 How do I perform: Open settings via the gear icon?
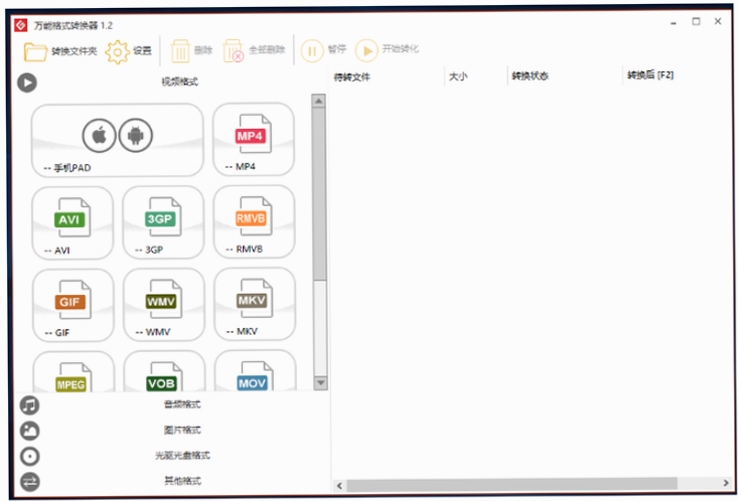pyautogui.click(x=117, y=52)
